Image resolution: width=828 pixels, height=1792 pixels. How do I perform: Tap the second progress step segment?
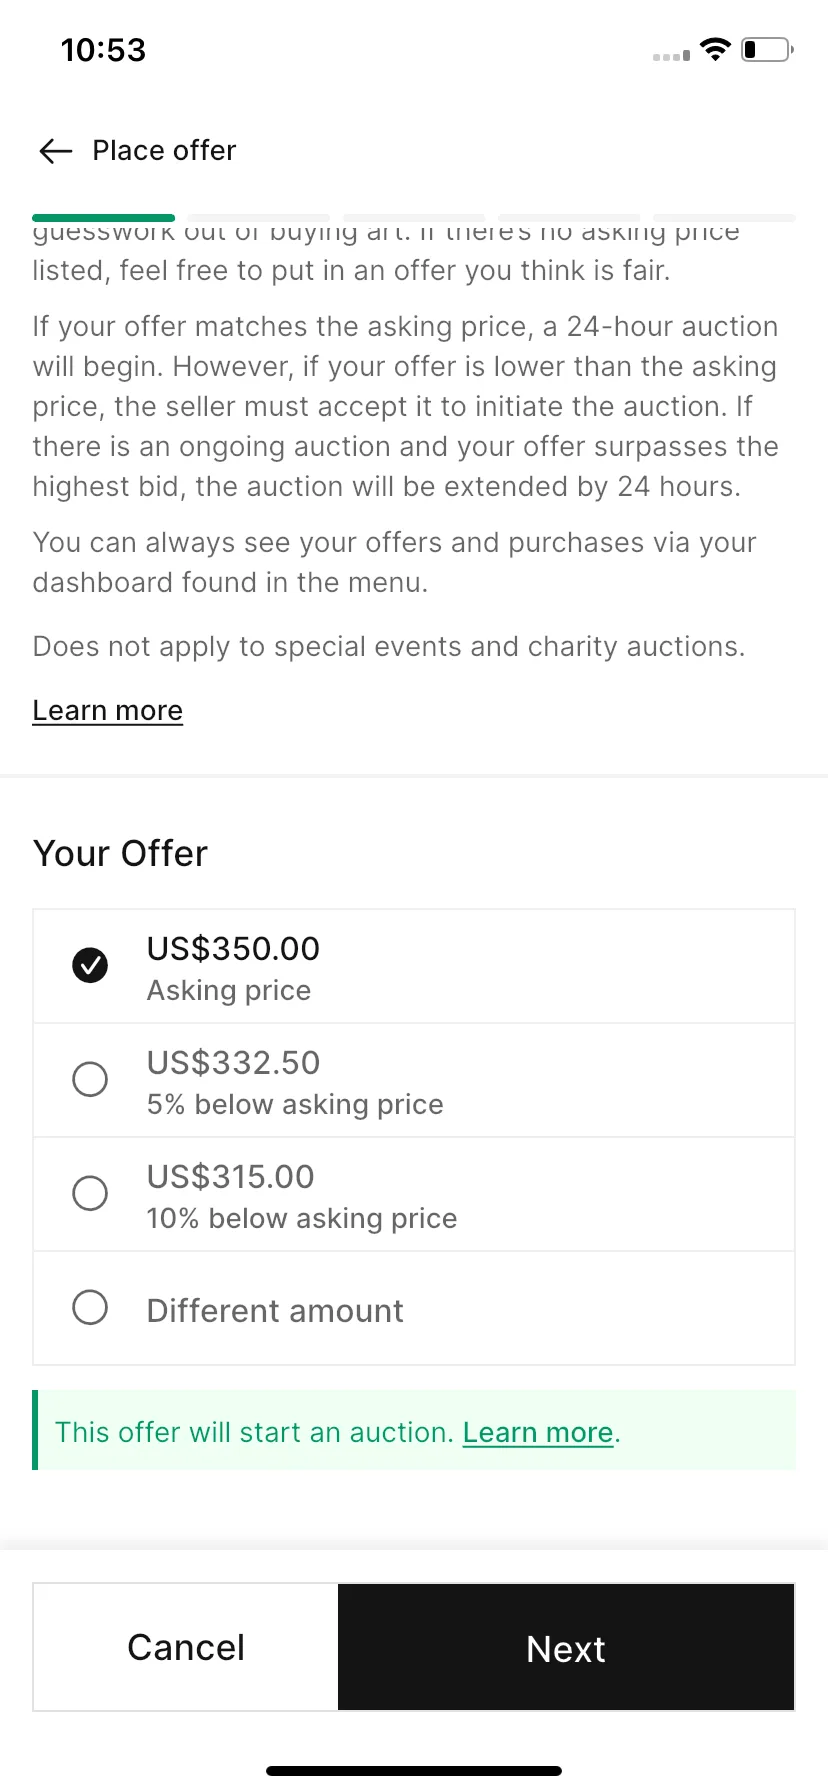(x=259, y=217)
